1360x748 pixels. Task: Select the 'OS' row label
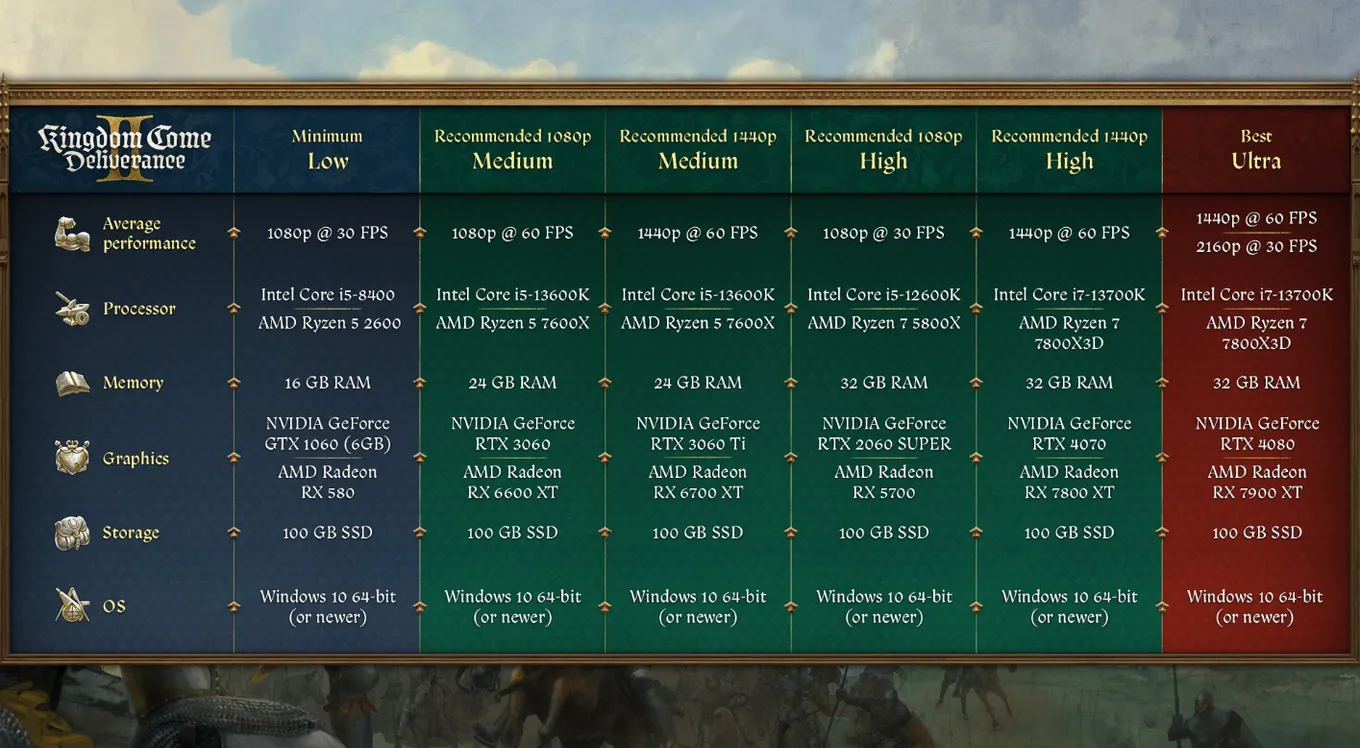[114, 606]
